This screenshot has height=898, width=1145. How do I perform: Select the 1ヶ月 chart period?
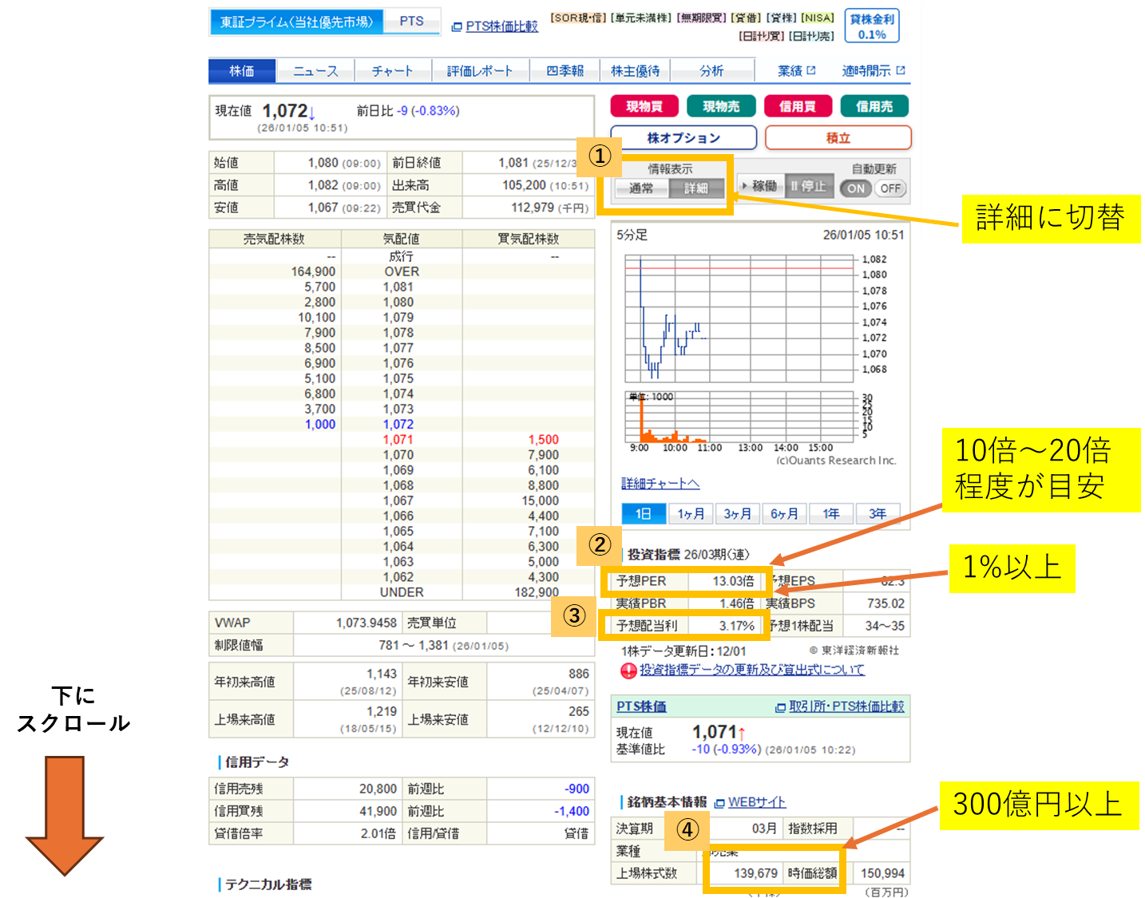691,514
